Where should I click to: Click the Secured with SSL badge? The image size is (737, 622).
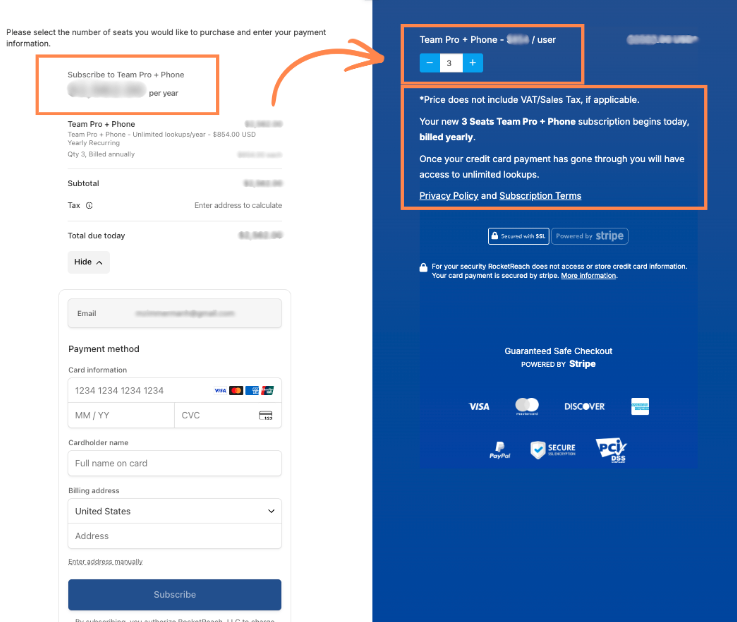pos(518,236)
